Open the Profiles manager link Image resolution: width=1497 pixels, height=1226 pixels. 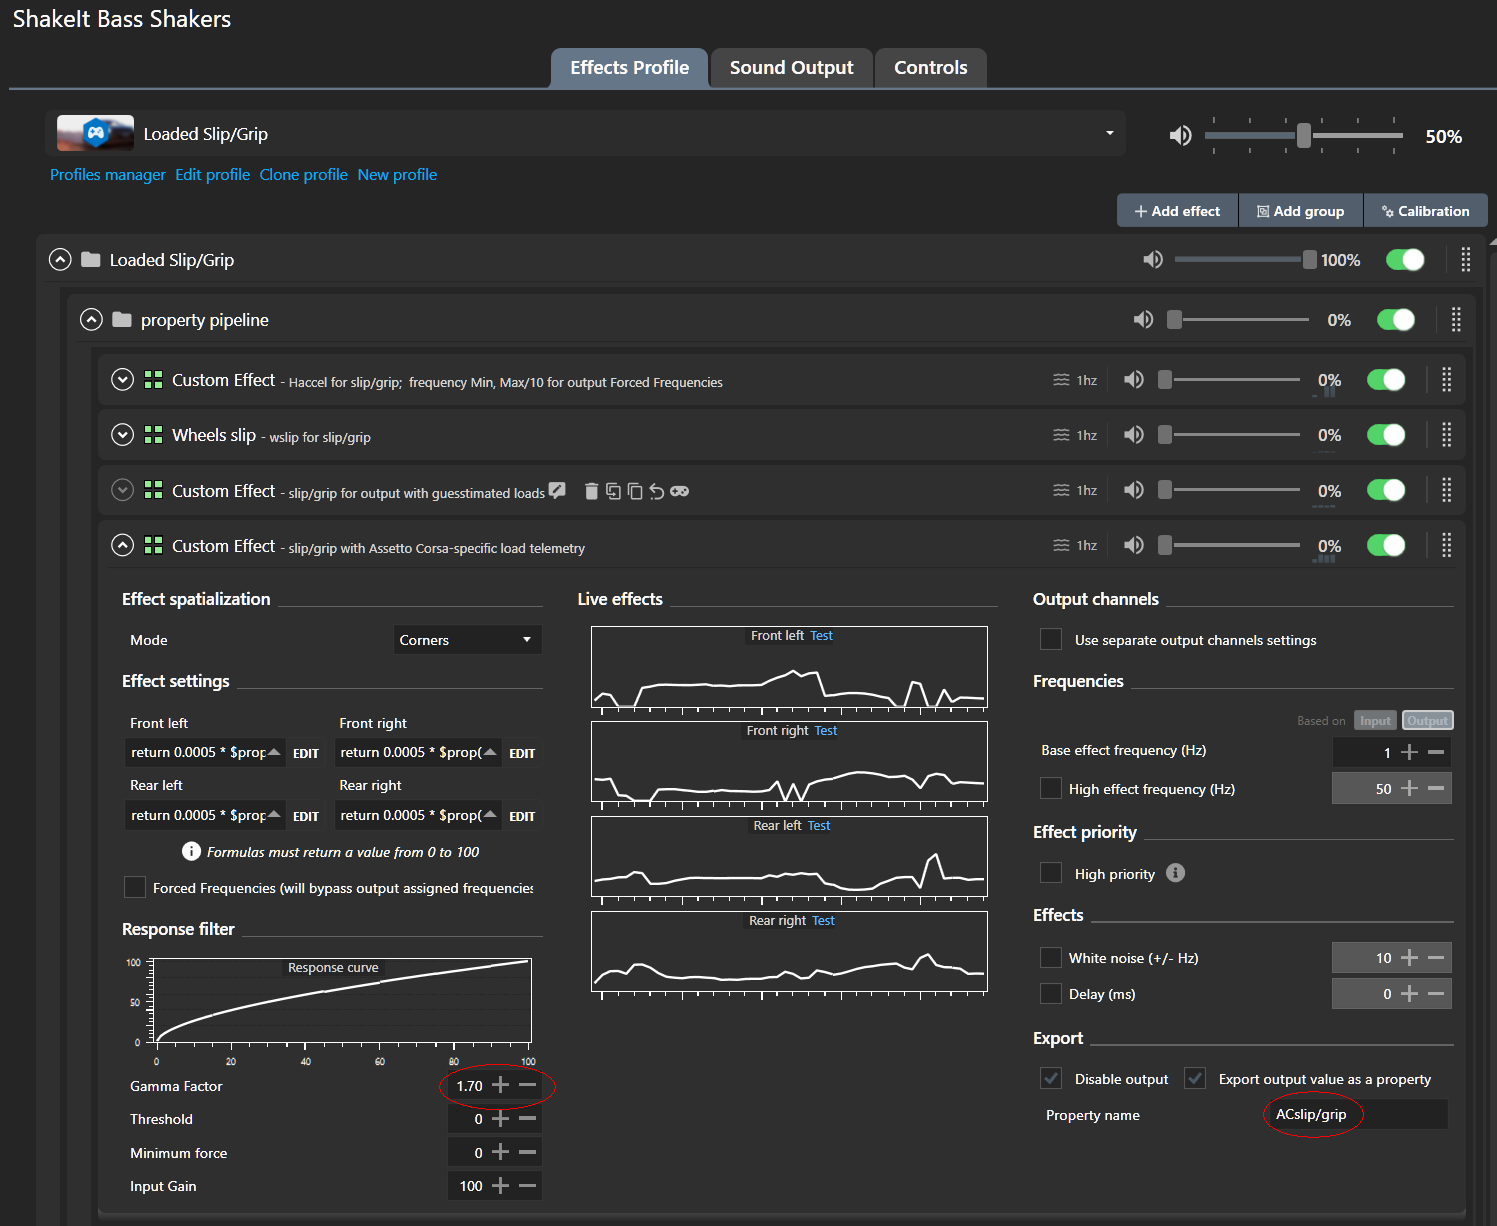(108, 175)
